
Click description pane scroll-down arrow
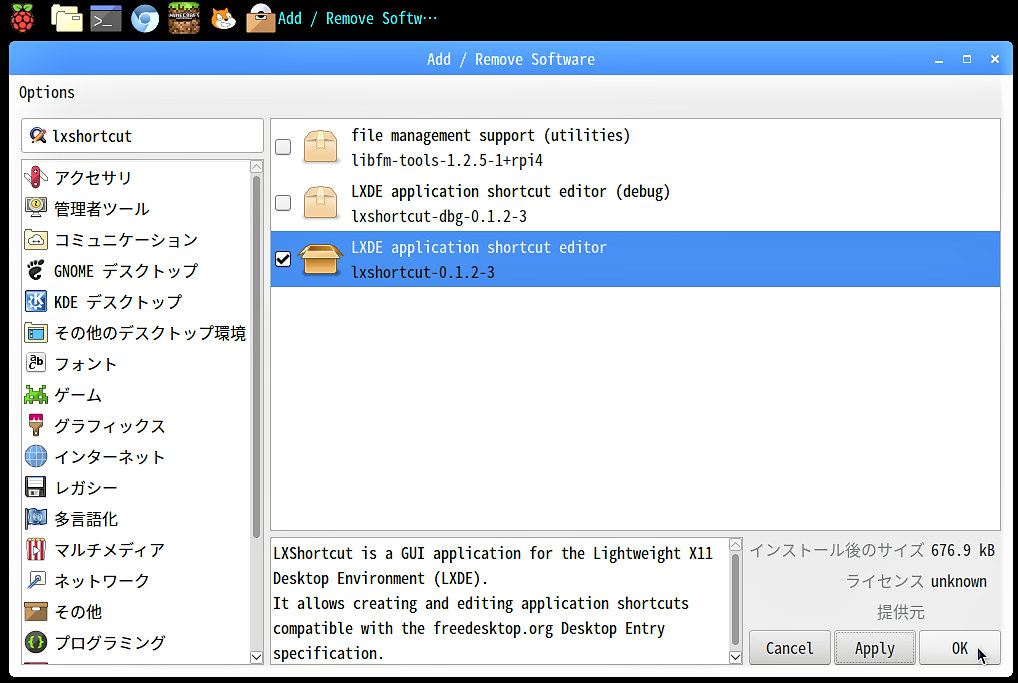[736, 657]
